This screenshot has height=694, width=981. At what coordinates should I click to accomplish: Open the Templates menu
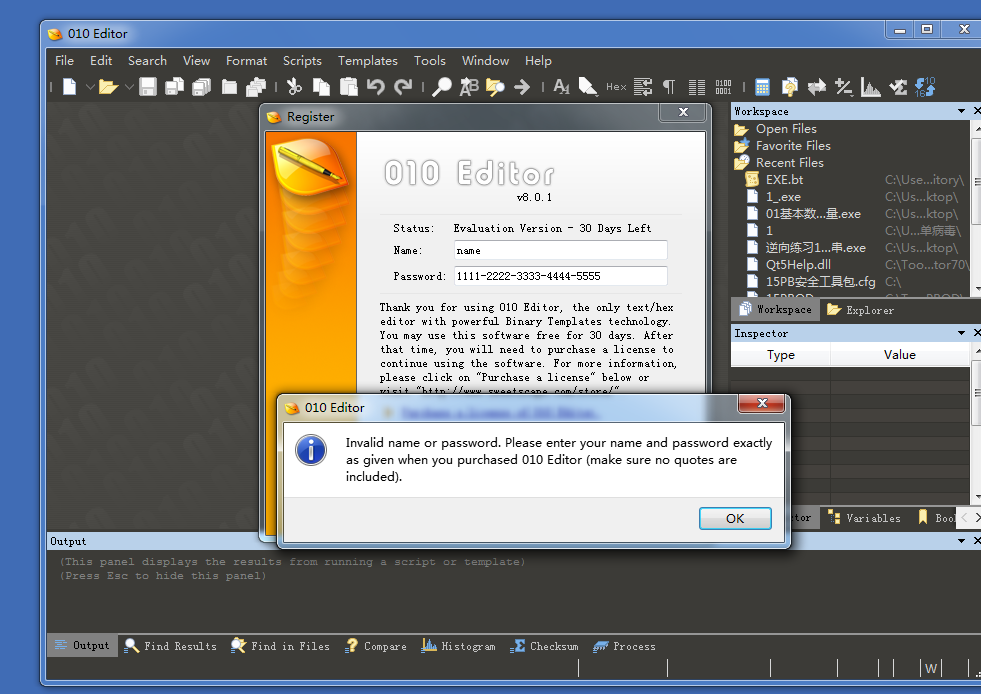click(x=368, y=61)
